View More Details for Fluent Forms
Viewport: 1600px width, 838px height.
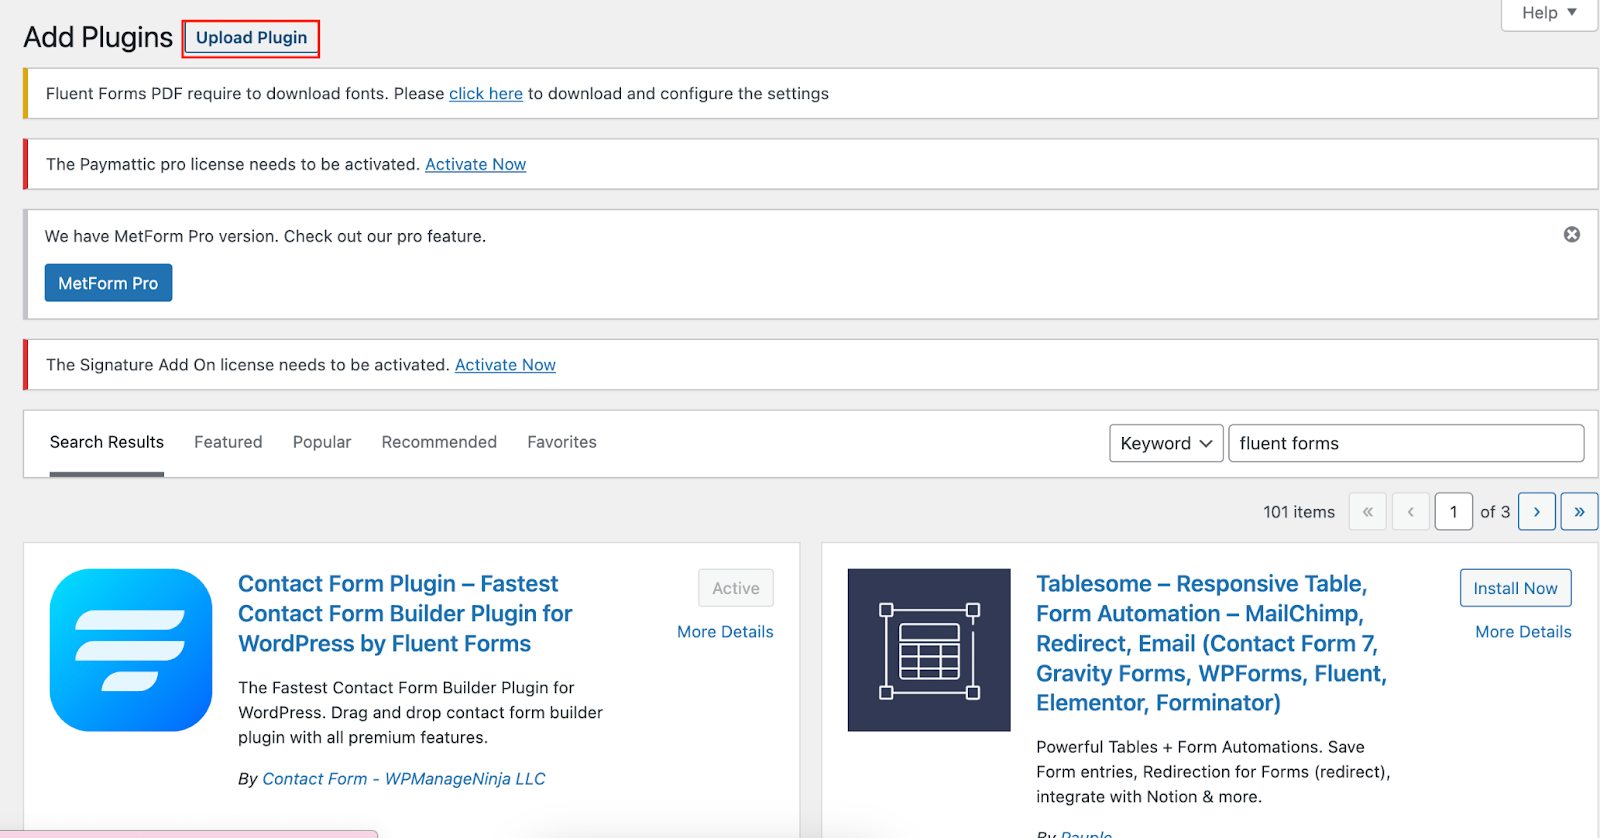point(725,632)
